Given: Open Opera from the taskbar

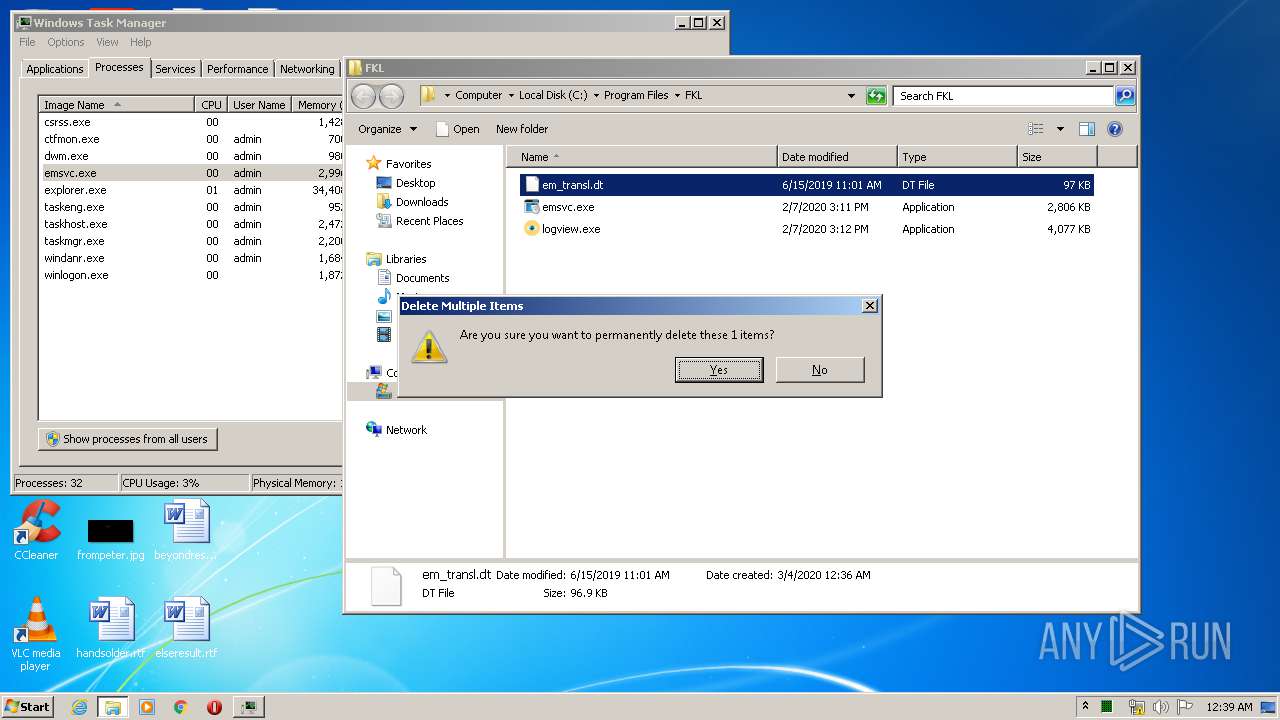Looking at the screenshot, I should pos(214,707).
